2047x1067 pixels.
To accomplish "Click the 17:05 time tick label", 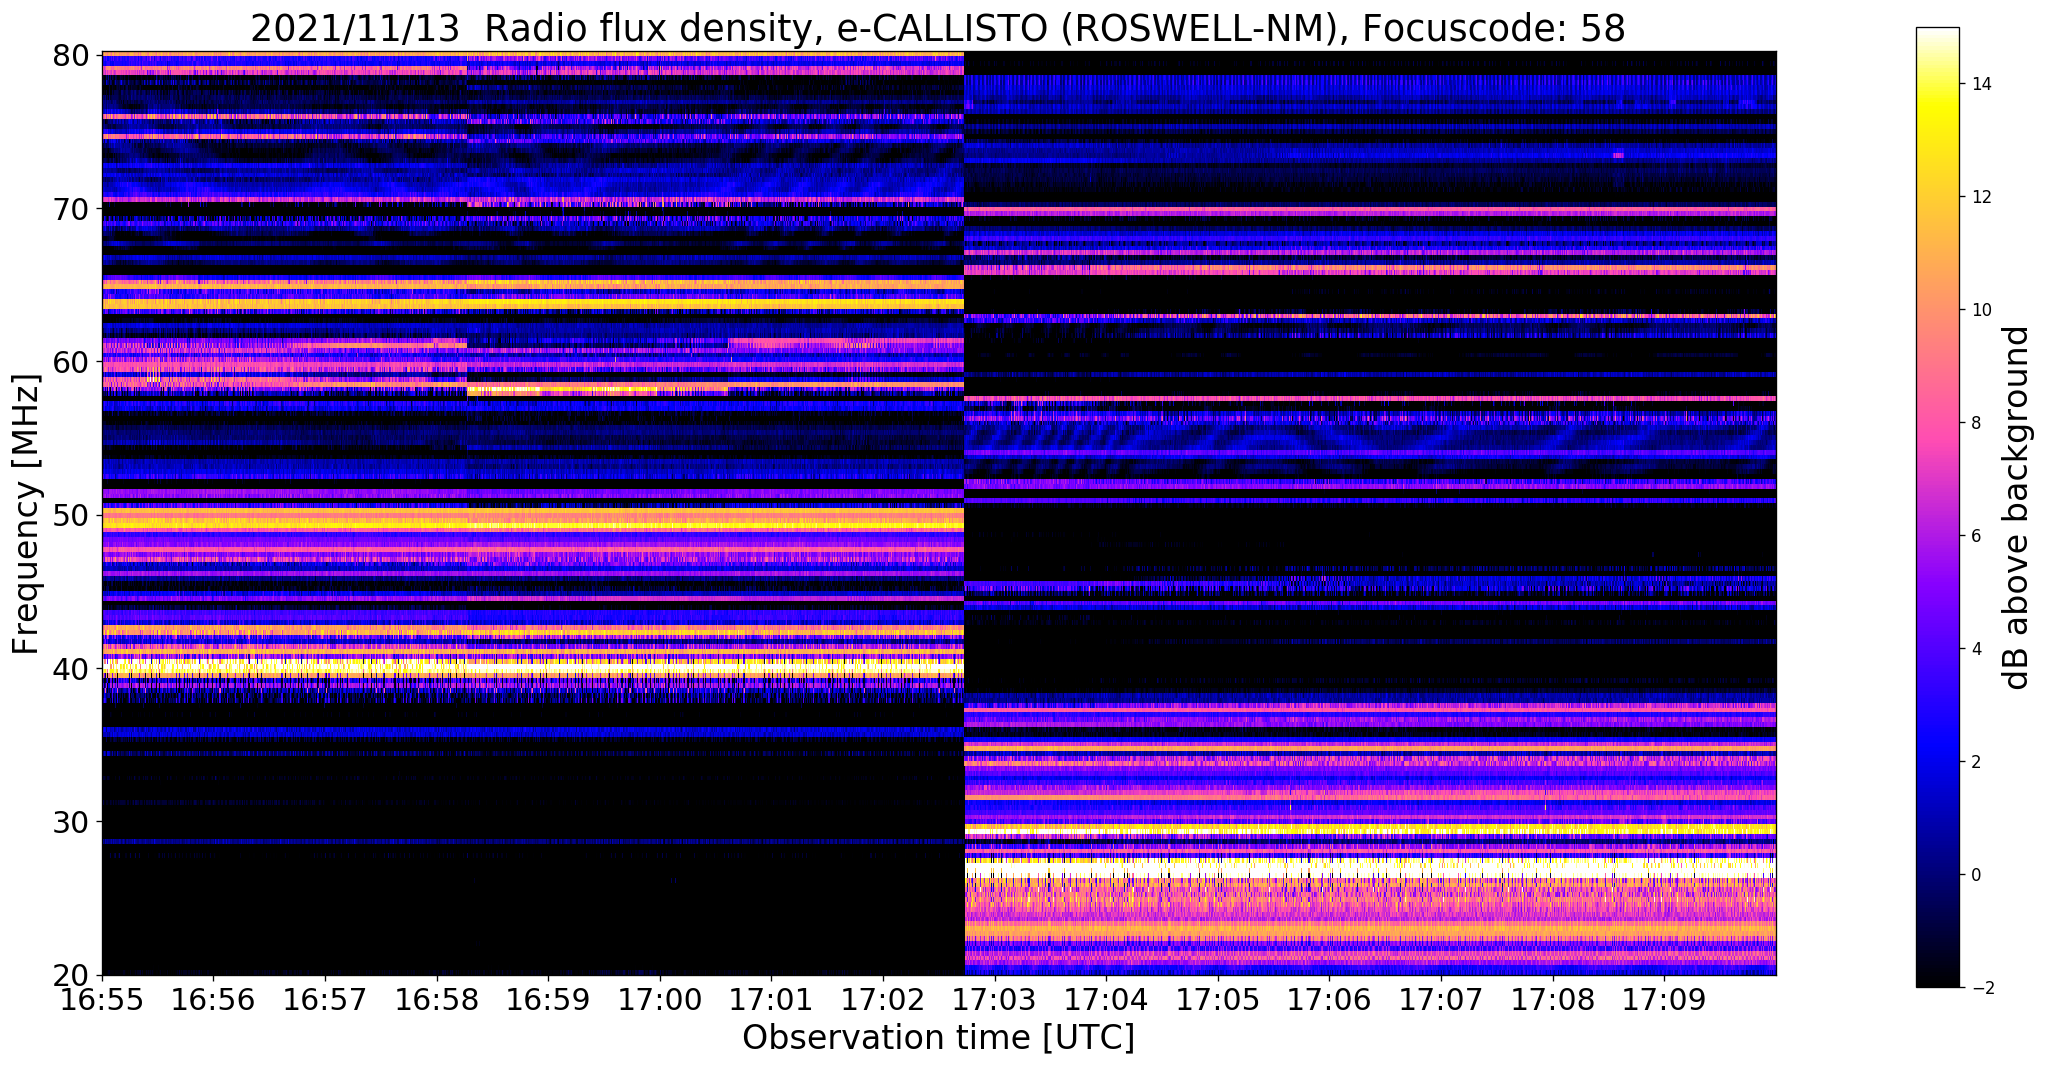I will tap(1218, 999).
